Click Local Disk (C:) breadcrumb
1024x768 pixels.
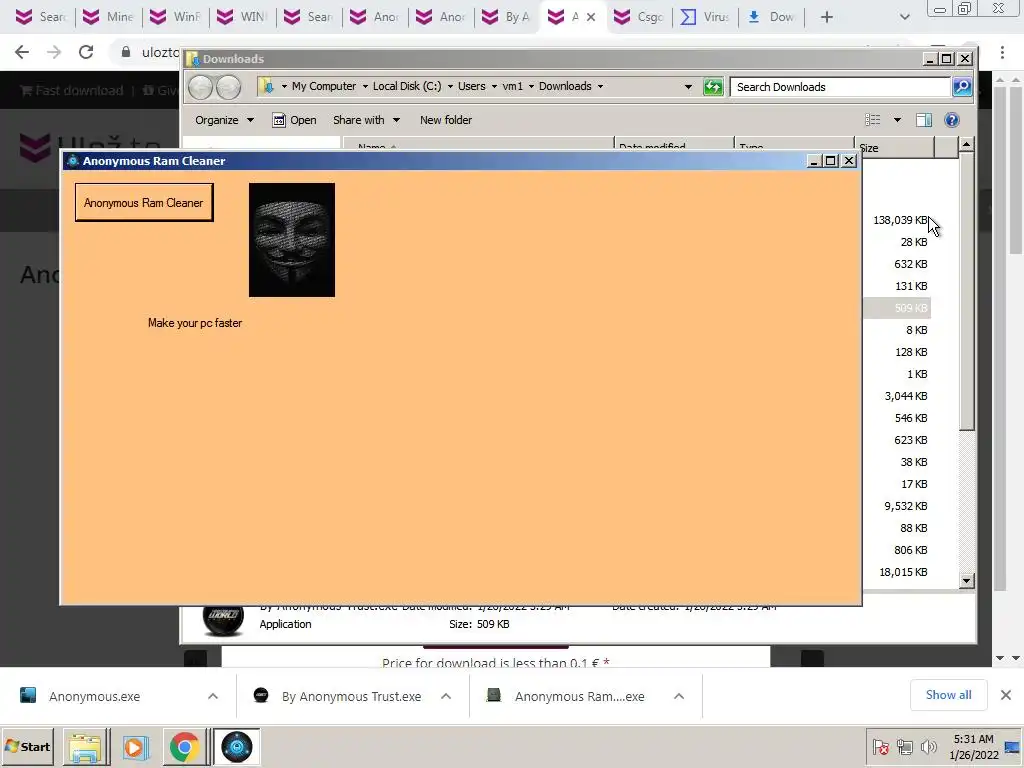[x=407, y=86]
